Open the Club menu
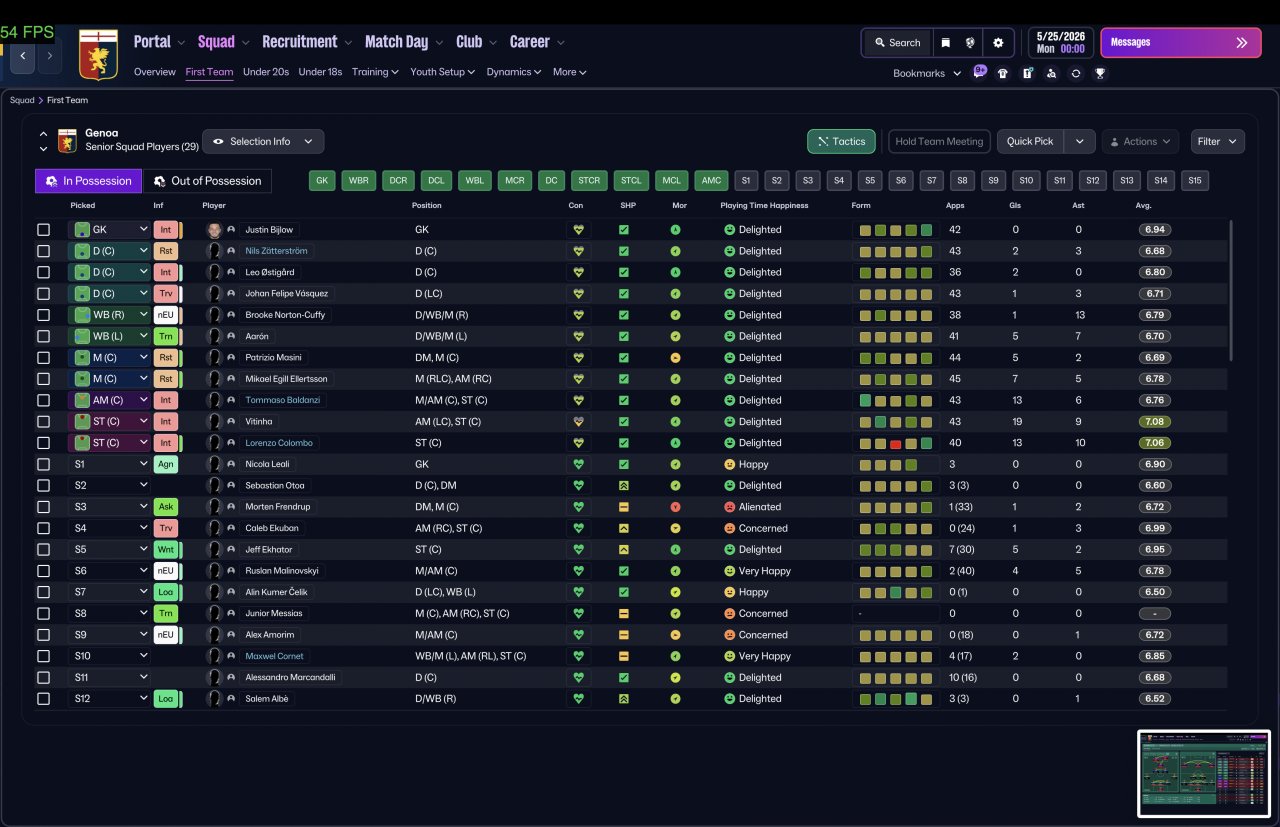Screen dimensions: 1280x827 [477, 42]
